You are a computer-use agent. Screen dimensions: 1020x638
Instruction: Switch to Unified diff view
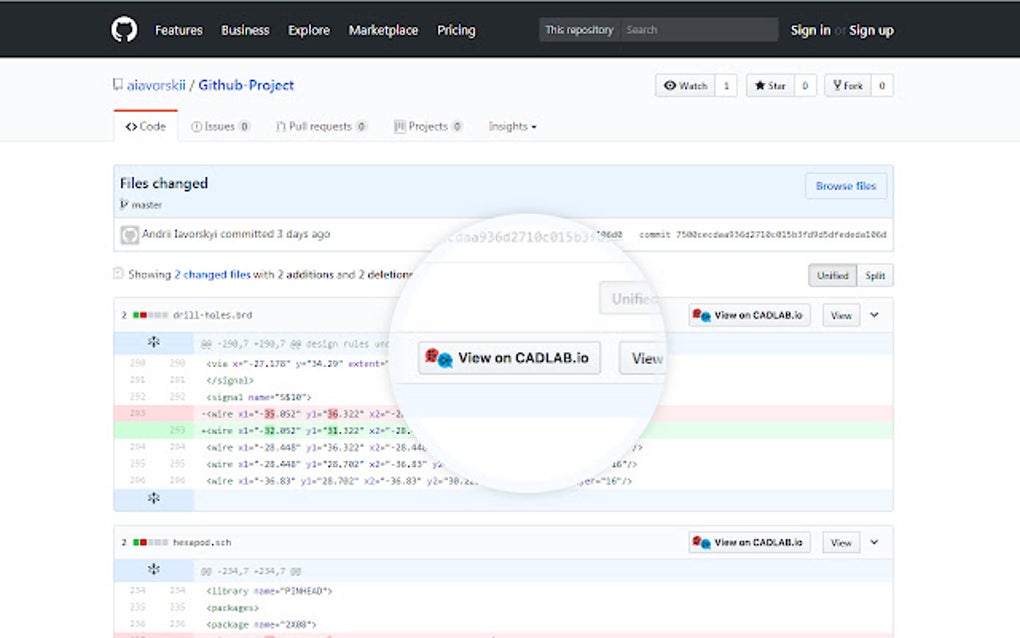pos(831,275)
